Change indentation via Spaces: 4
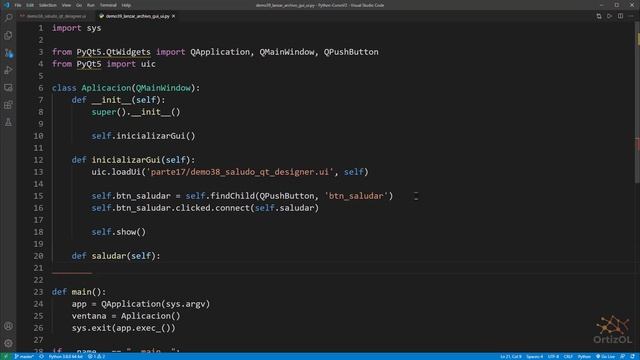This screenshot has height=360, width=640. pos(534,356)
